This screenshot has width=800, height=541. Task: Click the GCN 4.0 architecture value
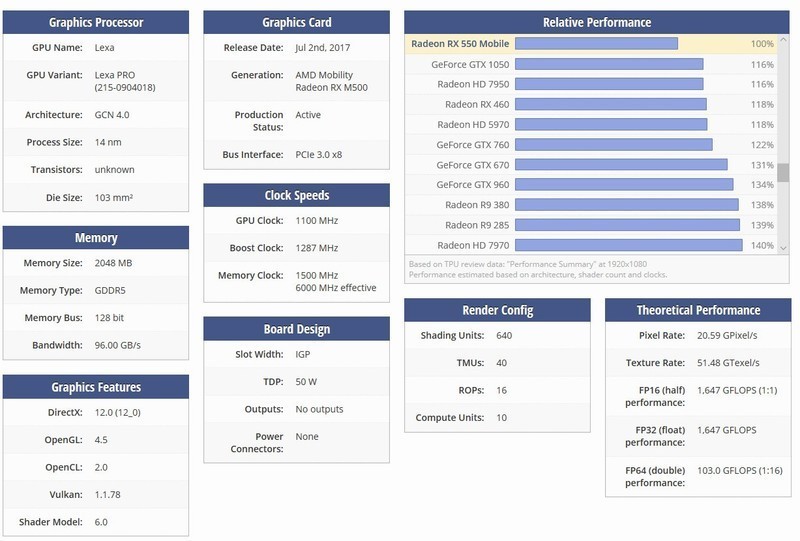click(112, 115)
